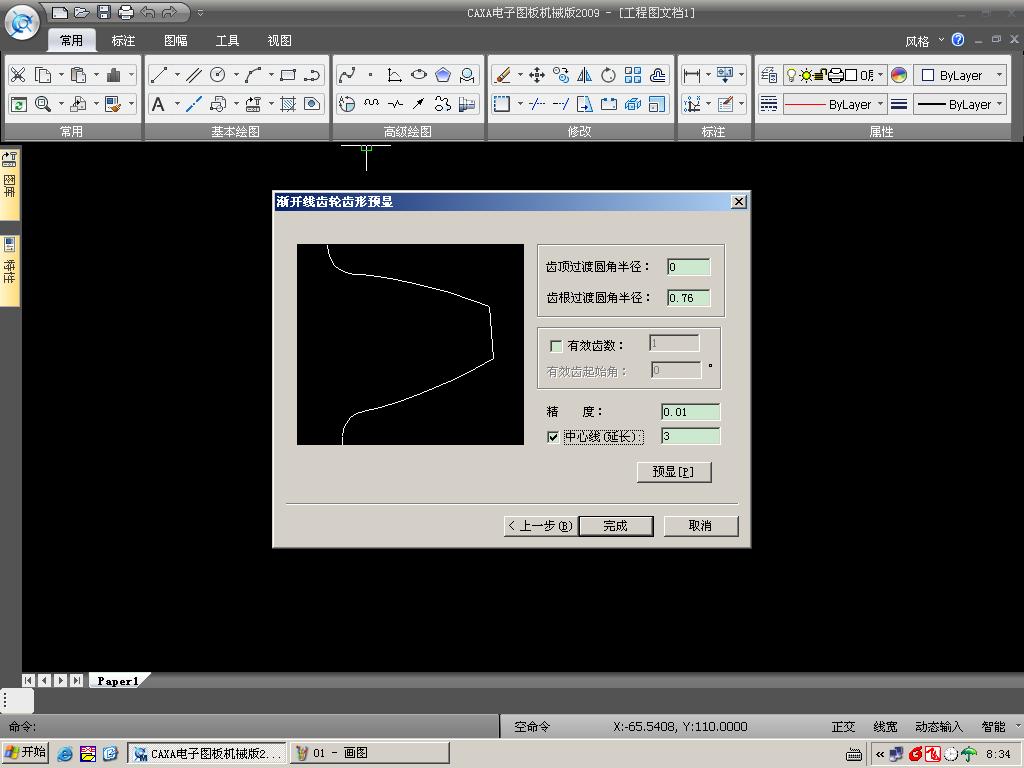Open the red linetype ByLayer dropdown
This screenshot has height=768, width=1024.
pyautogui.click(x=881, y=104)
